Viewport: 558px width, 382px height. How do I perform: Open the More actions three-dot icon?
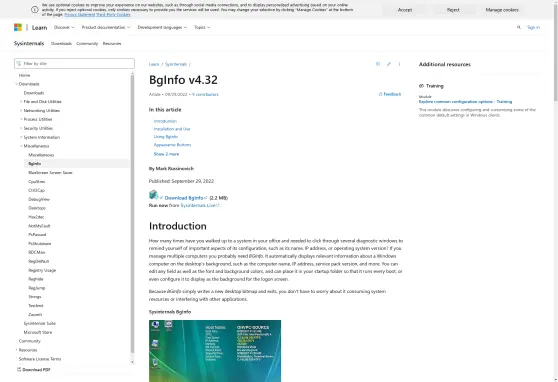pos(399,64)
